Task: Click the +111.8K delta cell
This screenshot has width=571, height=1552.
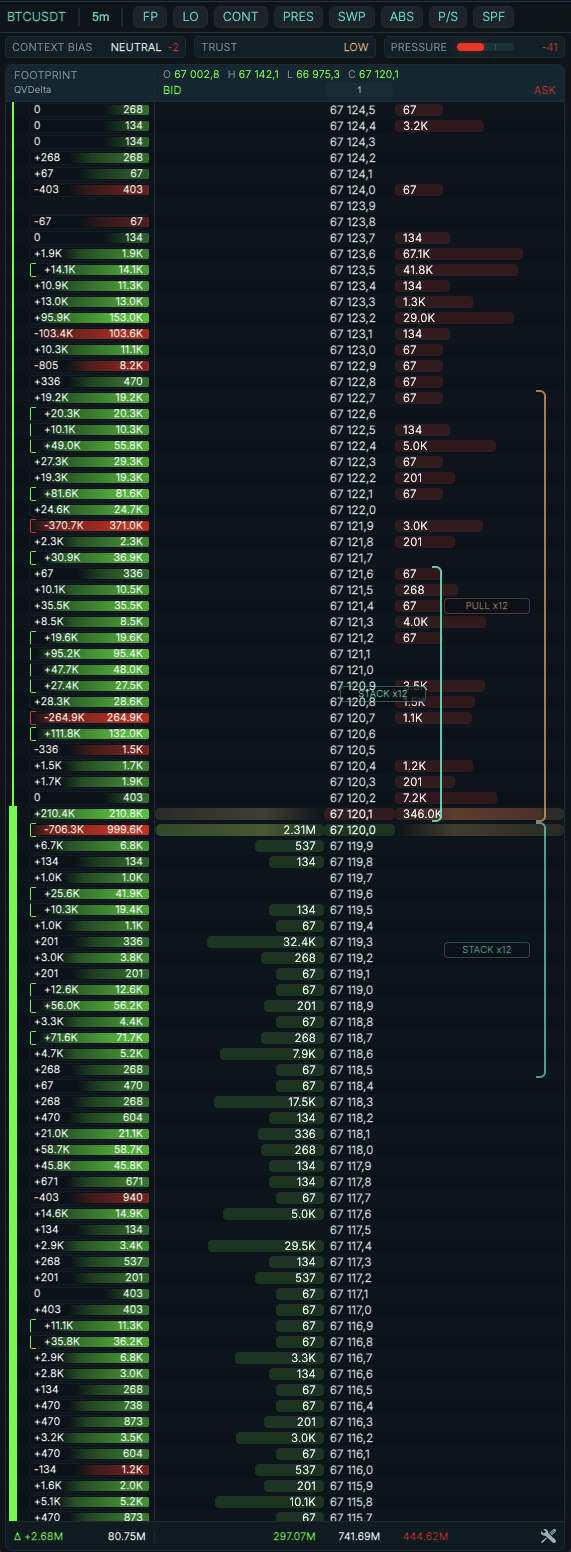Action: 64,734
